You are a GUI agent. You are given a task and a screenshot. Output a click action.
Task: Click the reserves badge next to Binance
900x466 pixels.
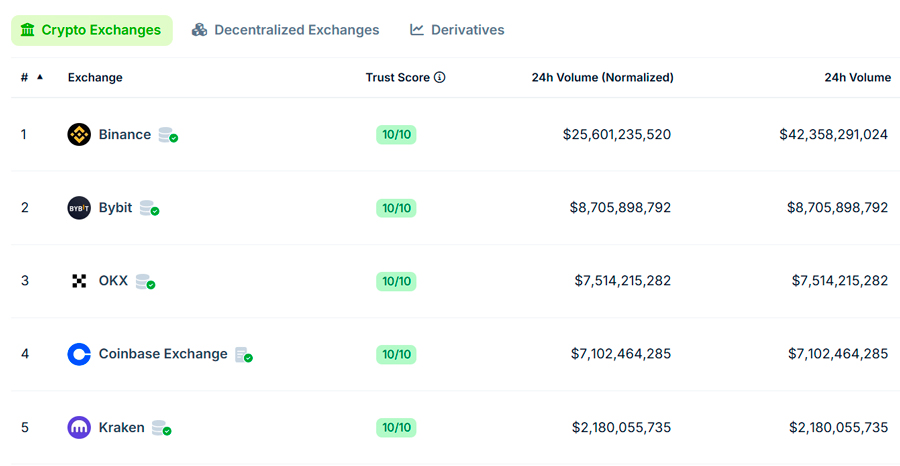coord(168,135)
